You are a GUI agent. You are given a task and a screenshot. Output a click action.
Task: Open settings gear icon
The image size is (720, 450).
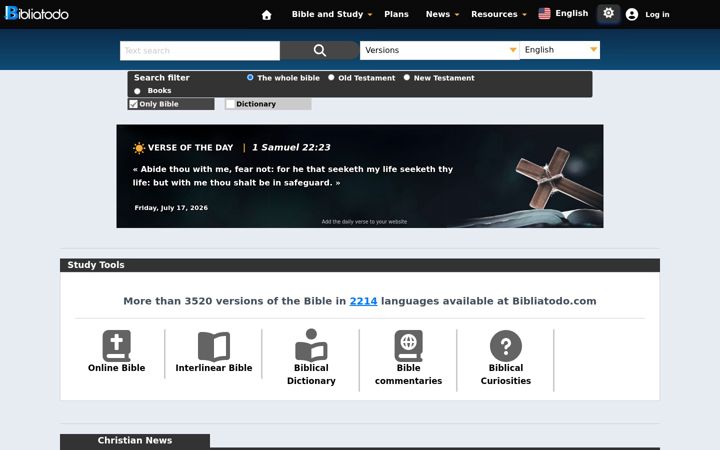point(608,13)
